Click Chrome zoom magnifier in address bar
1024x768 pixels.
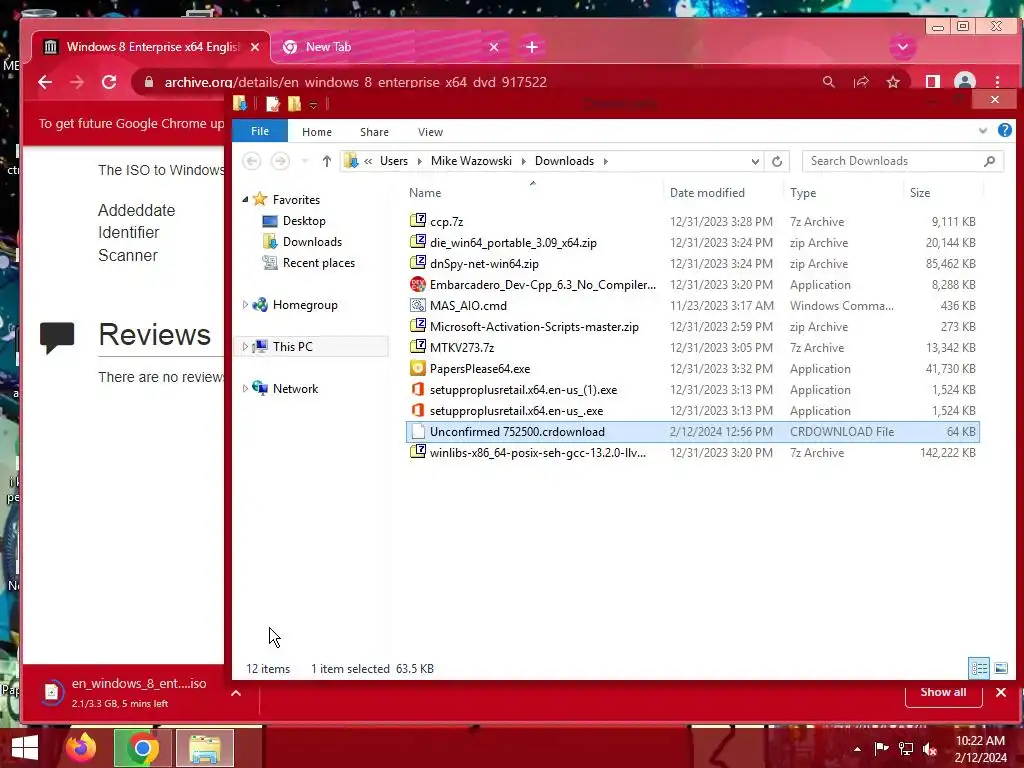click(828, 82)
